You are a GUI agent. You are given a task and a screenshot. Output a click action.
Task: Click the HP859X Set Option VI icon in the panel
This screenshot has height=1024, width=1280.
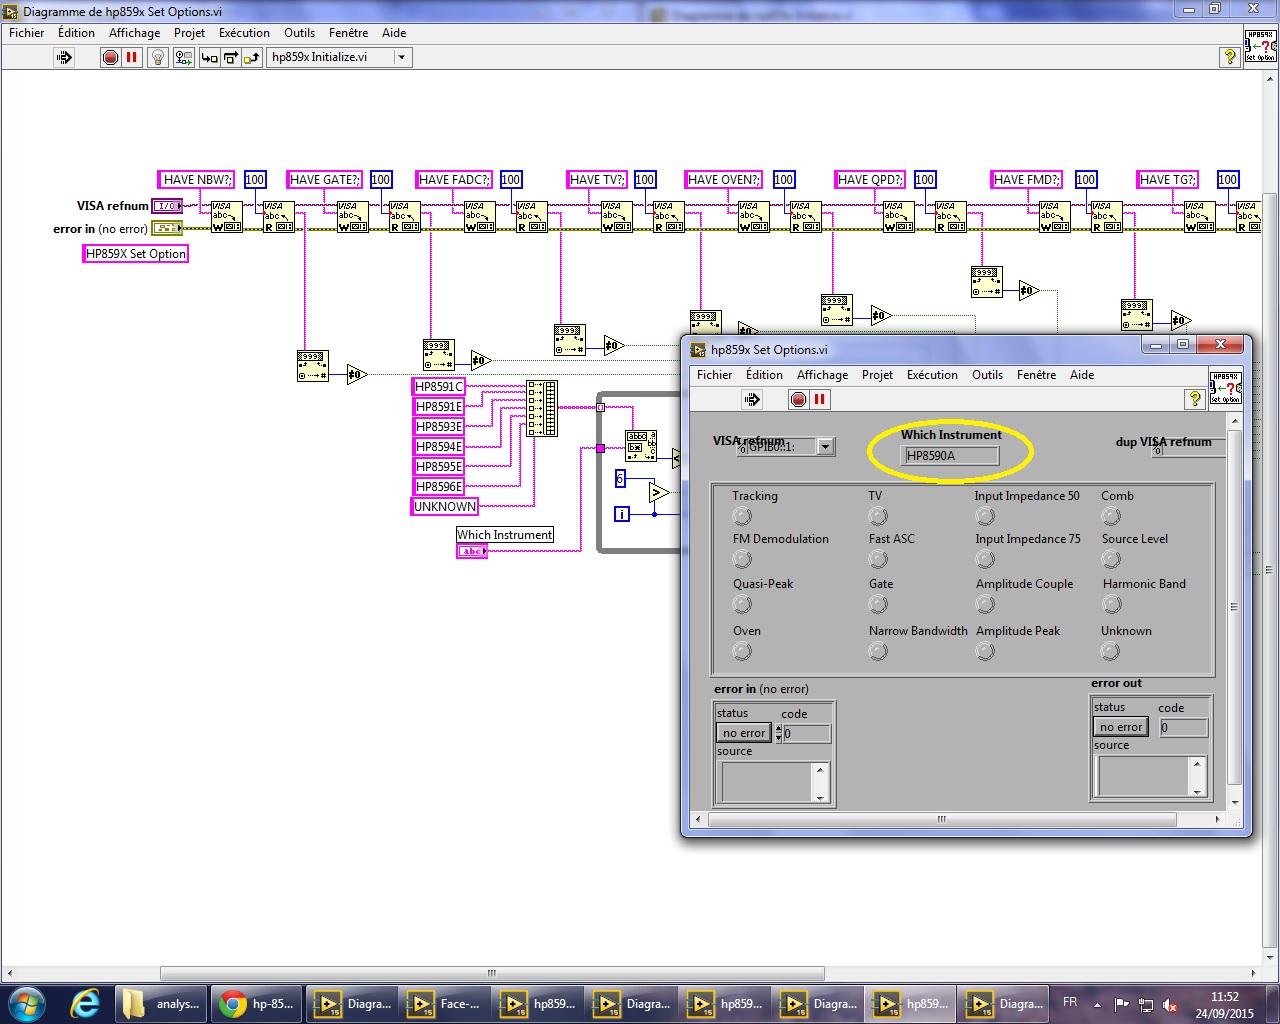1225,388
